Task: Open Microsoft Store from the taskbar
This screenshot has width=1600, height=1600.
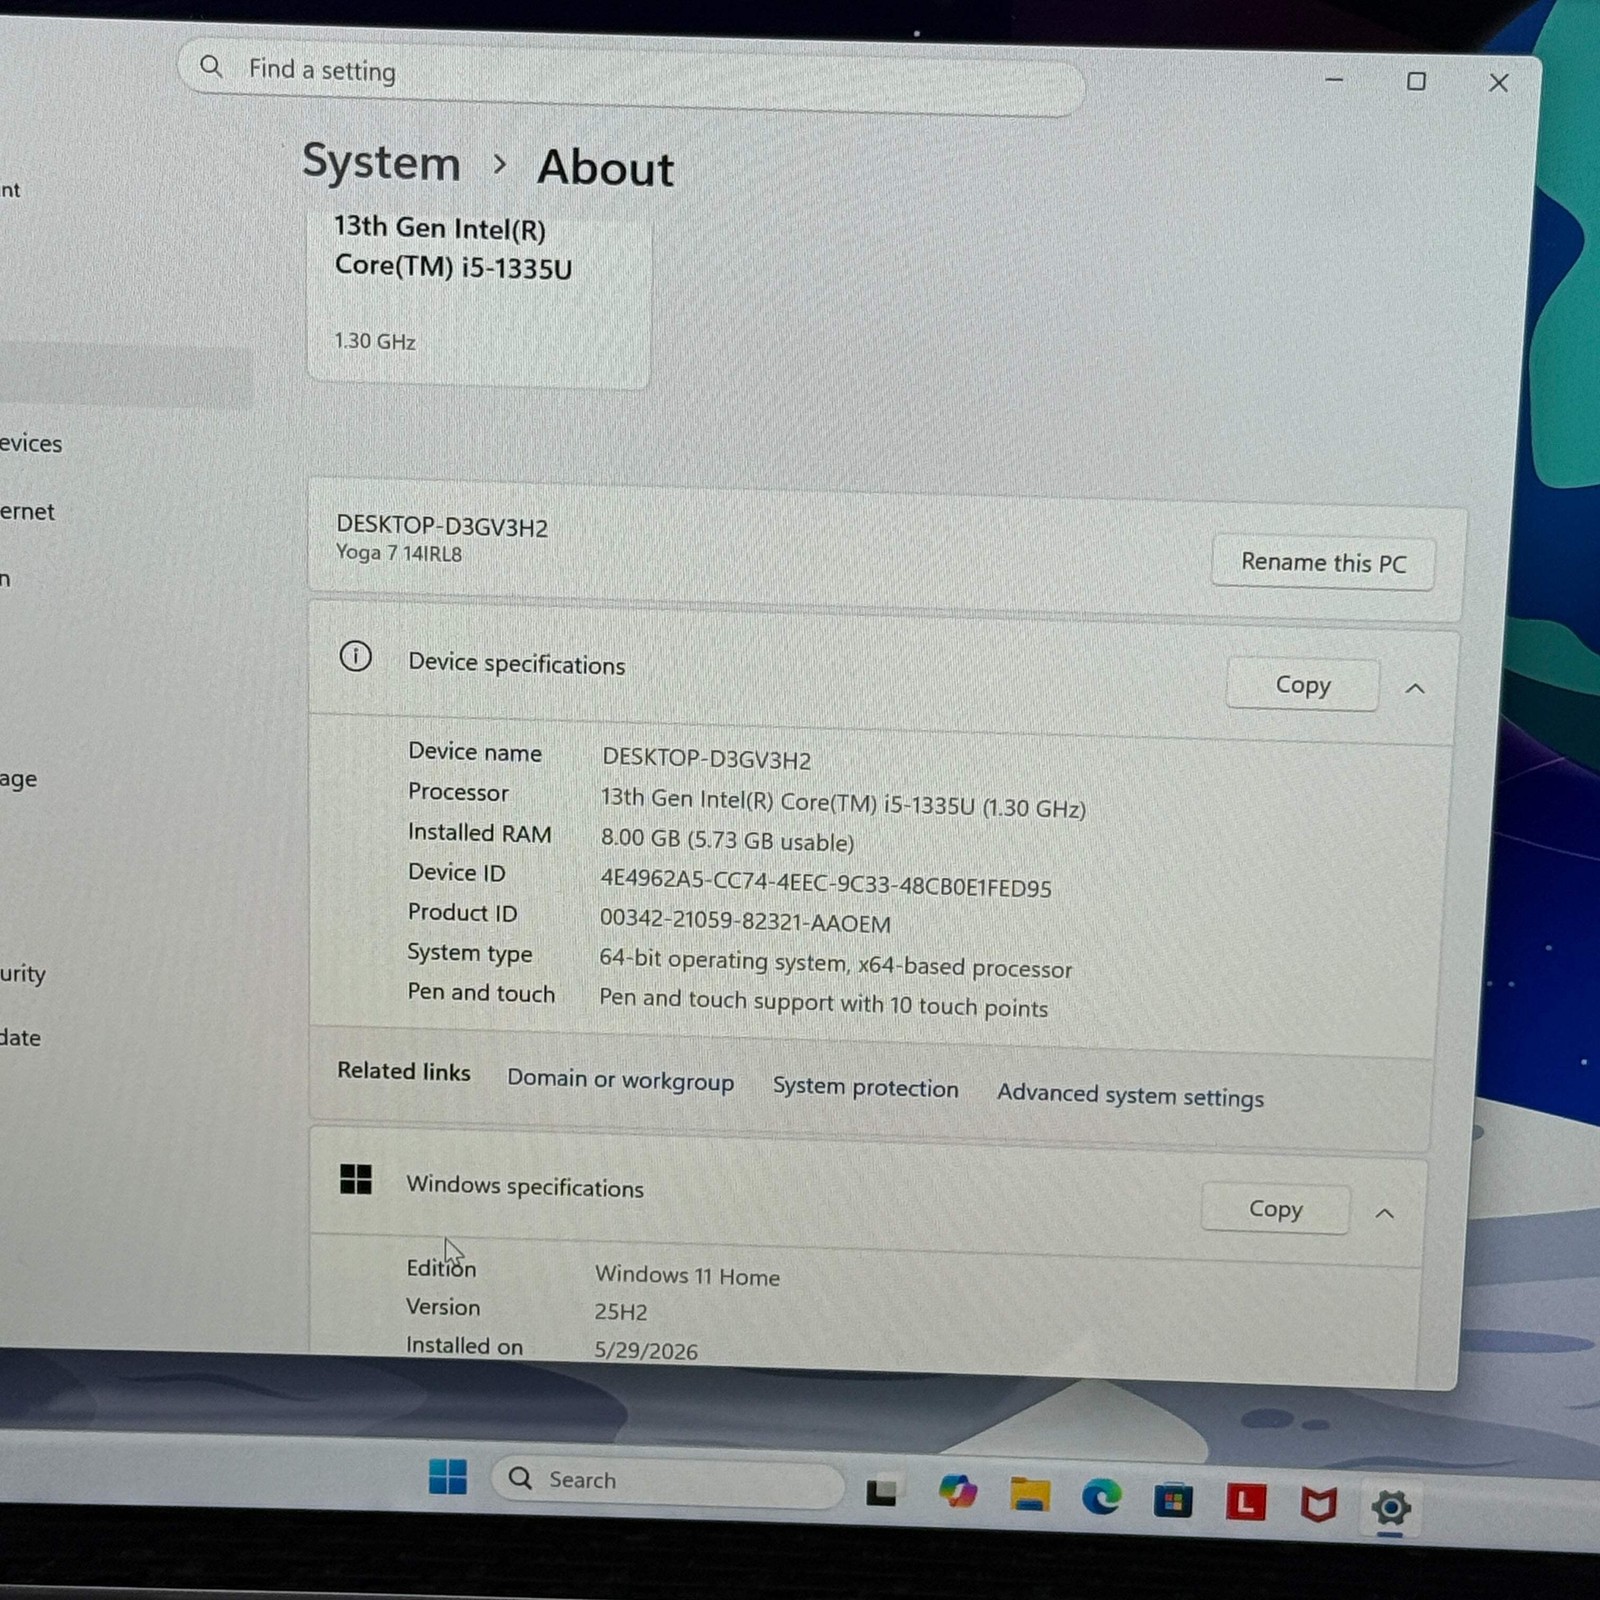Action: coord(1172,1500)
